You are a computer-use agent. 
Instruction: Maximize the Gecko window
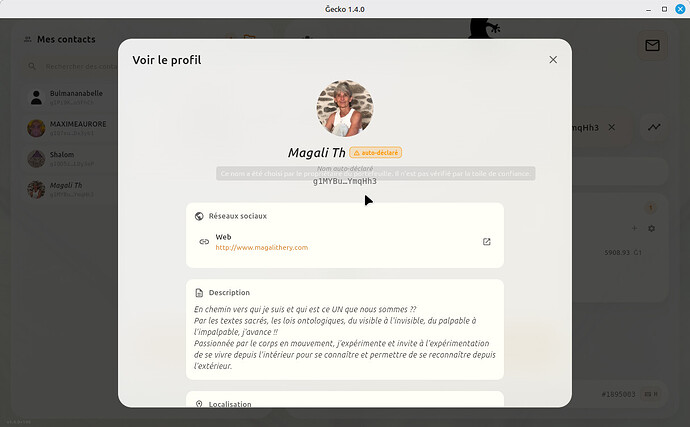tap(664, 9)
